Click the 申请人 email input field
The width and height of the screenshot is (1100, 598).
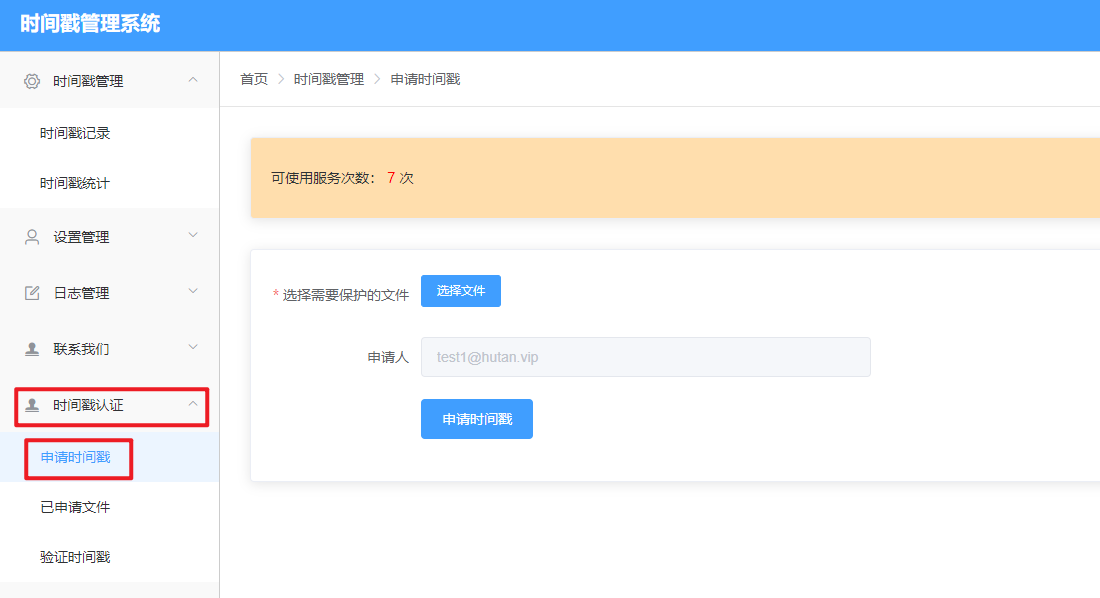[x=645, y=357]
